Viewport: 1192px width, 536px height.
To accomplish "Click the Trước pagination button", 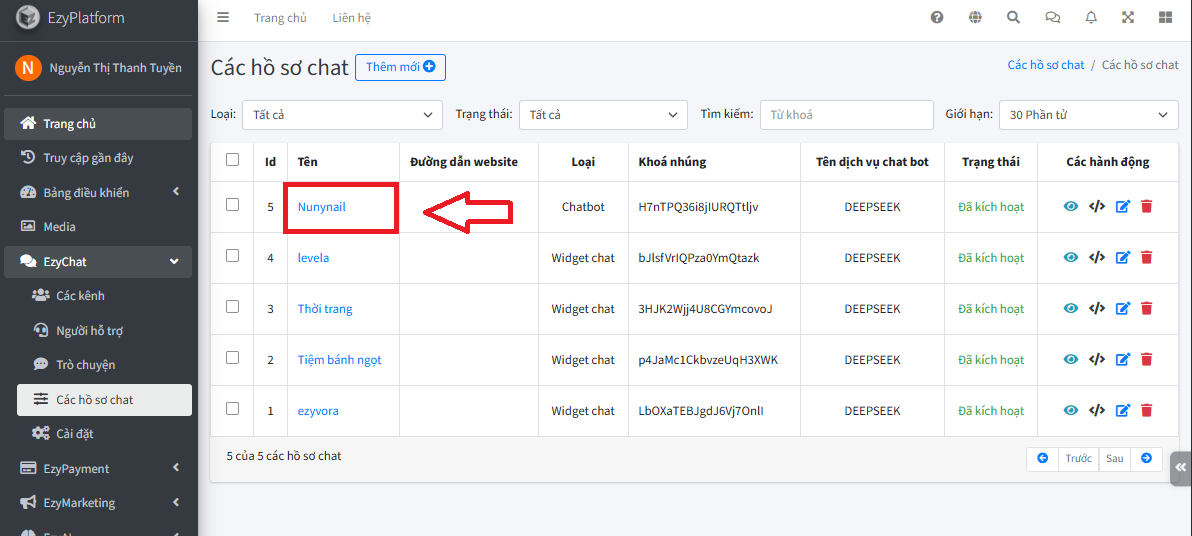I will [x=1079, y=458].
